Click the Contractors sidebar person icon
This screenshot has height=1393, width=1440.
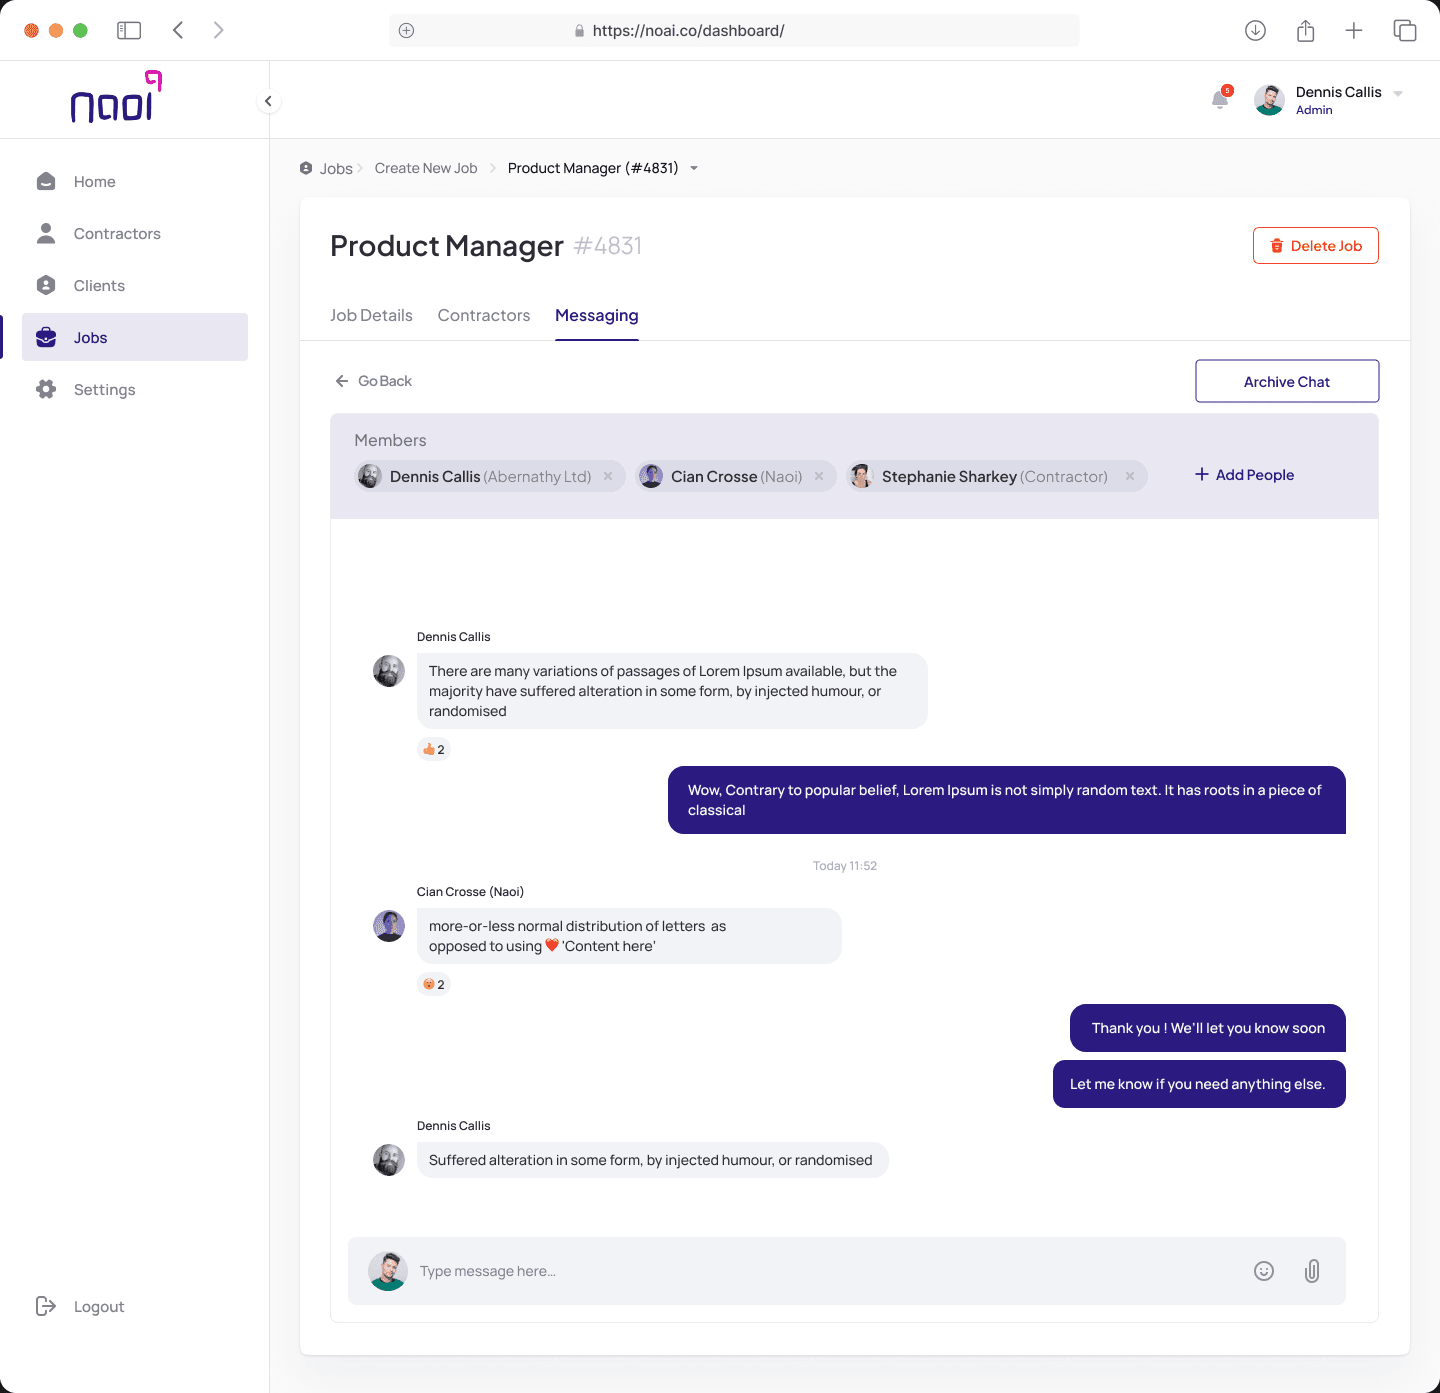[x=46, y=233]
